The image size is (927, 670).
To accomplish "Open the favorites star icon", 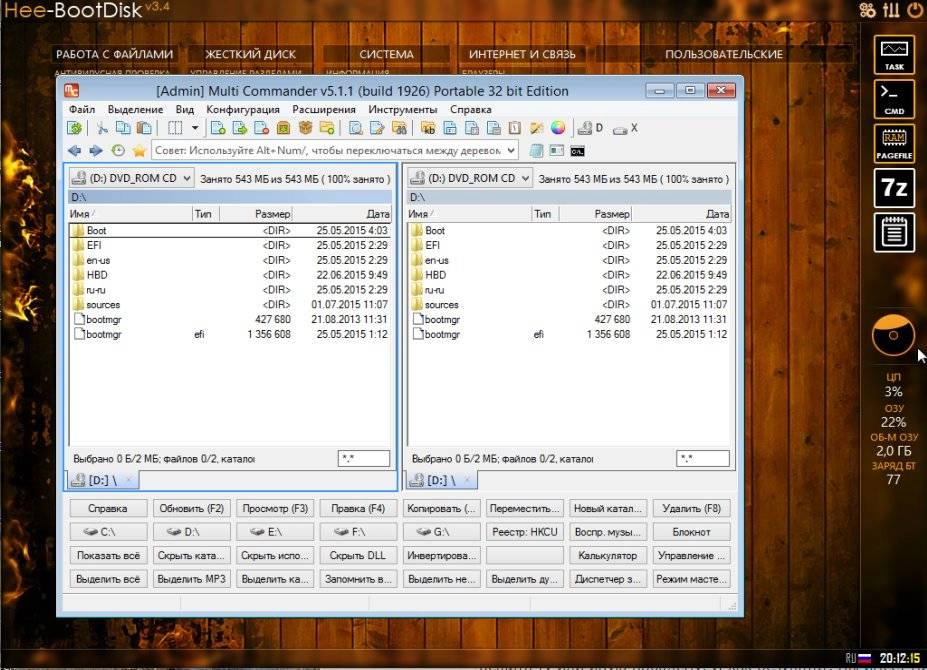I will [139, 151].
